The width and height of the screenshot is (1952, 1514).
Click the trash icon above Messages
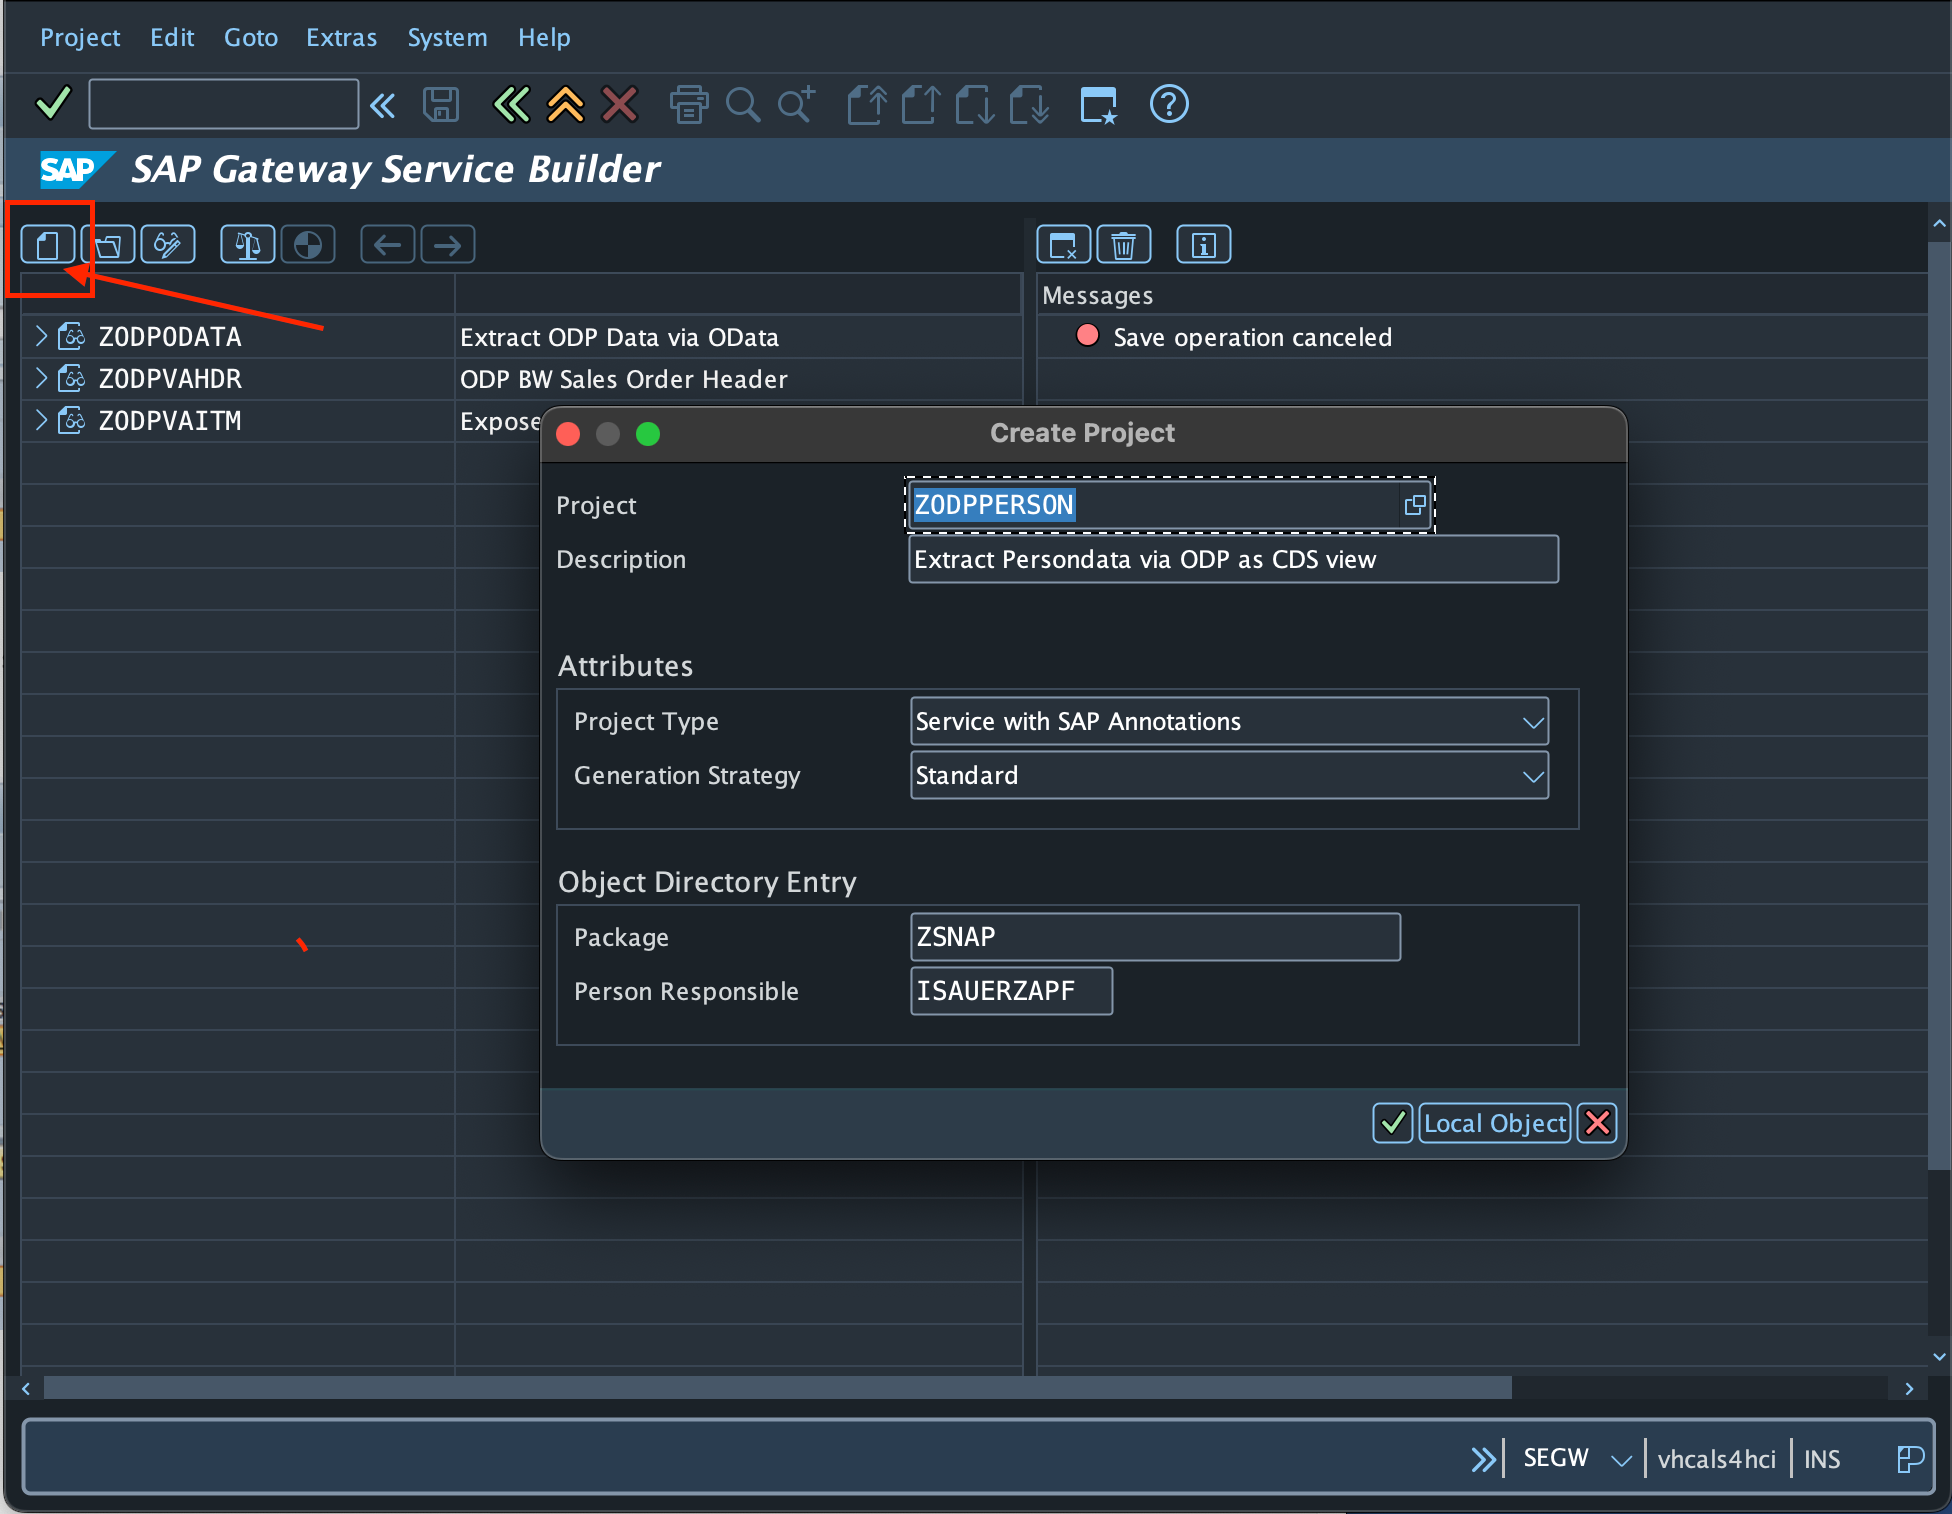click(1124, 245)
